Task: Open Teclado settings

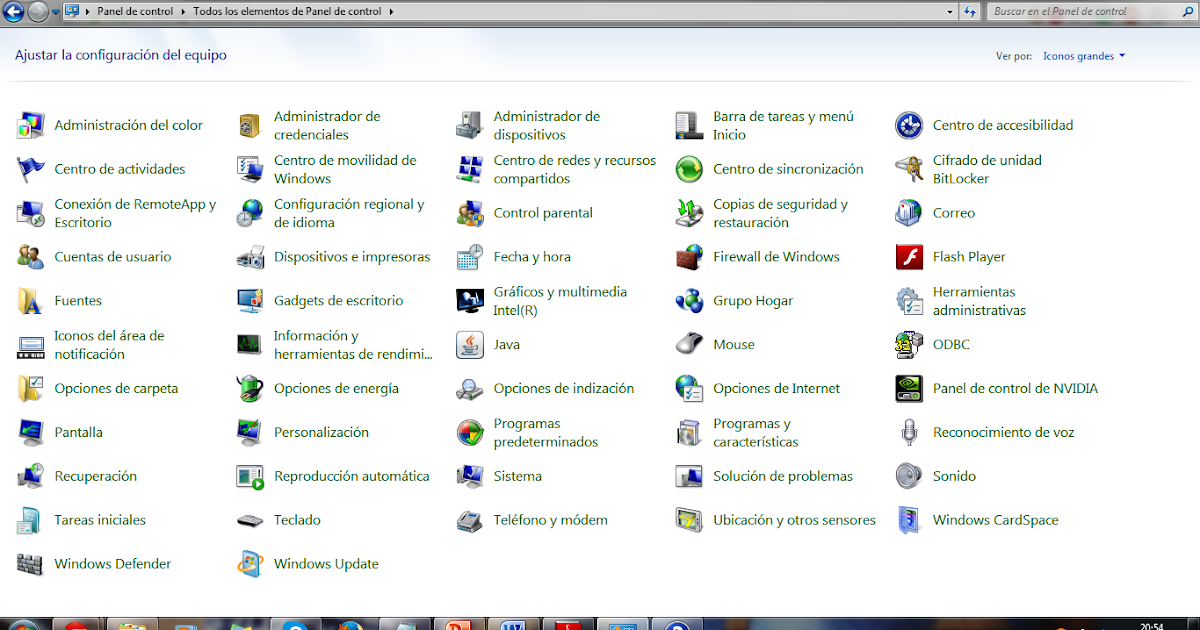Action: [x=296, y=520]
